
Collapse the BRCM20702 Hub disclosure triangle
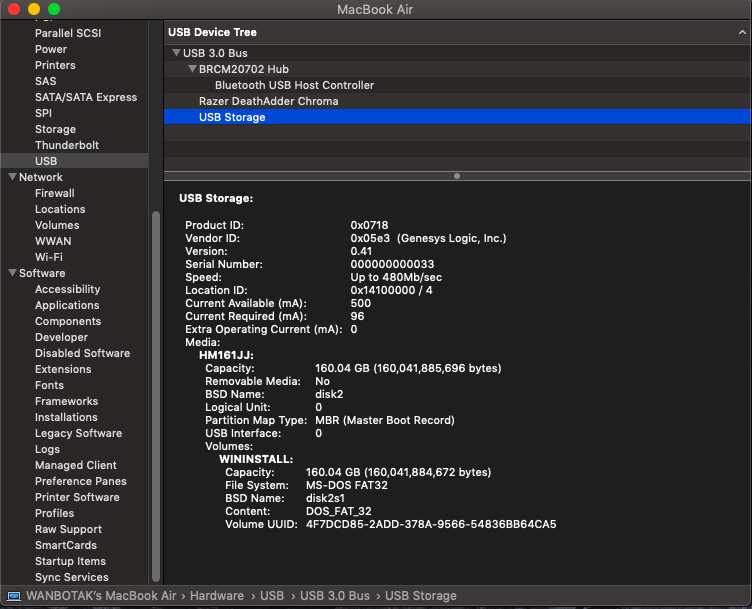coord(191,69)
